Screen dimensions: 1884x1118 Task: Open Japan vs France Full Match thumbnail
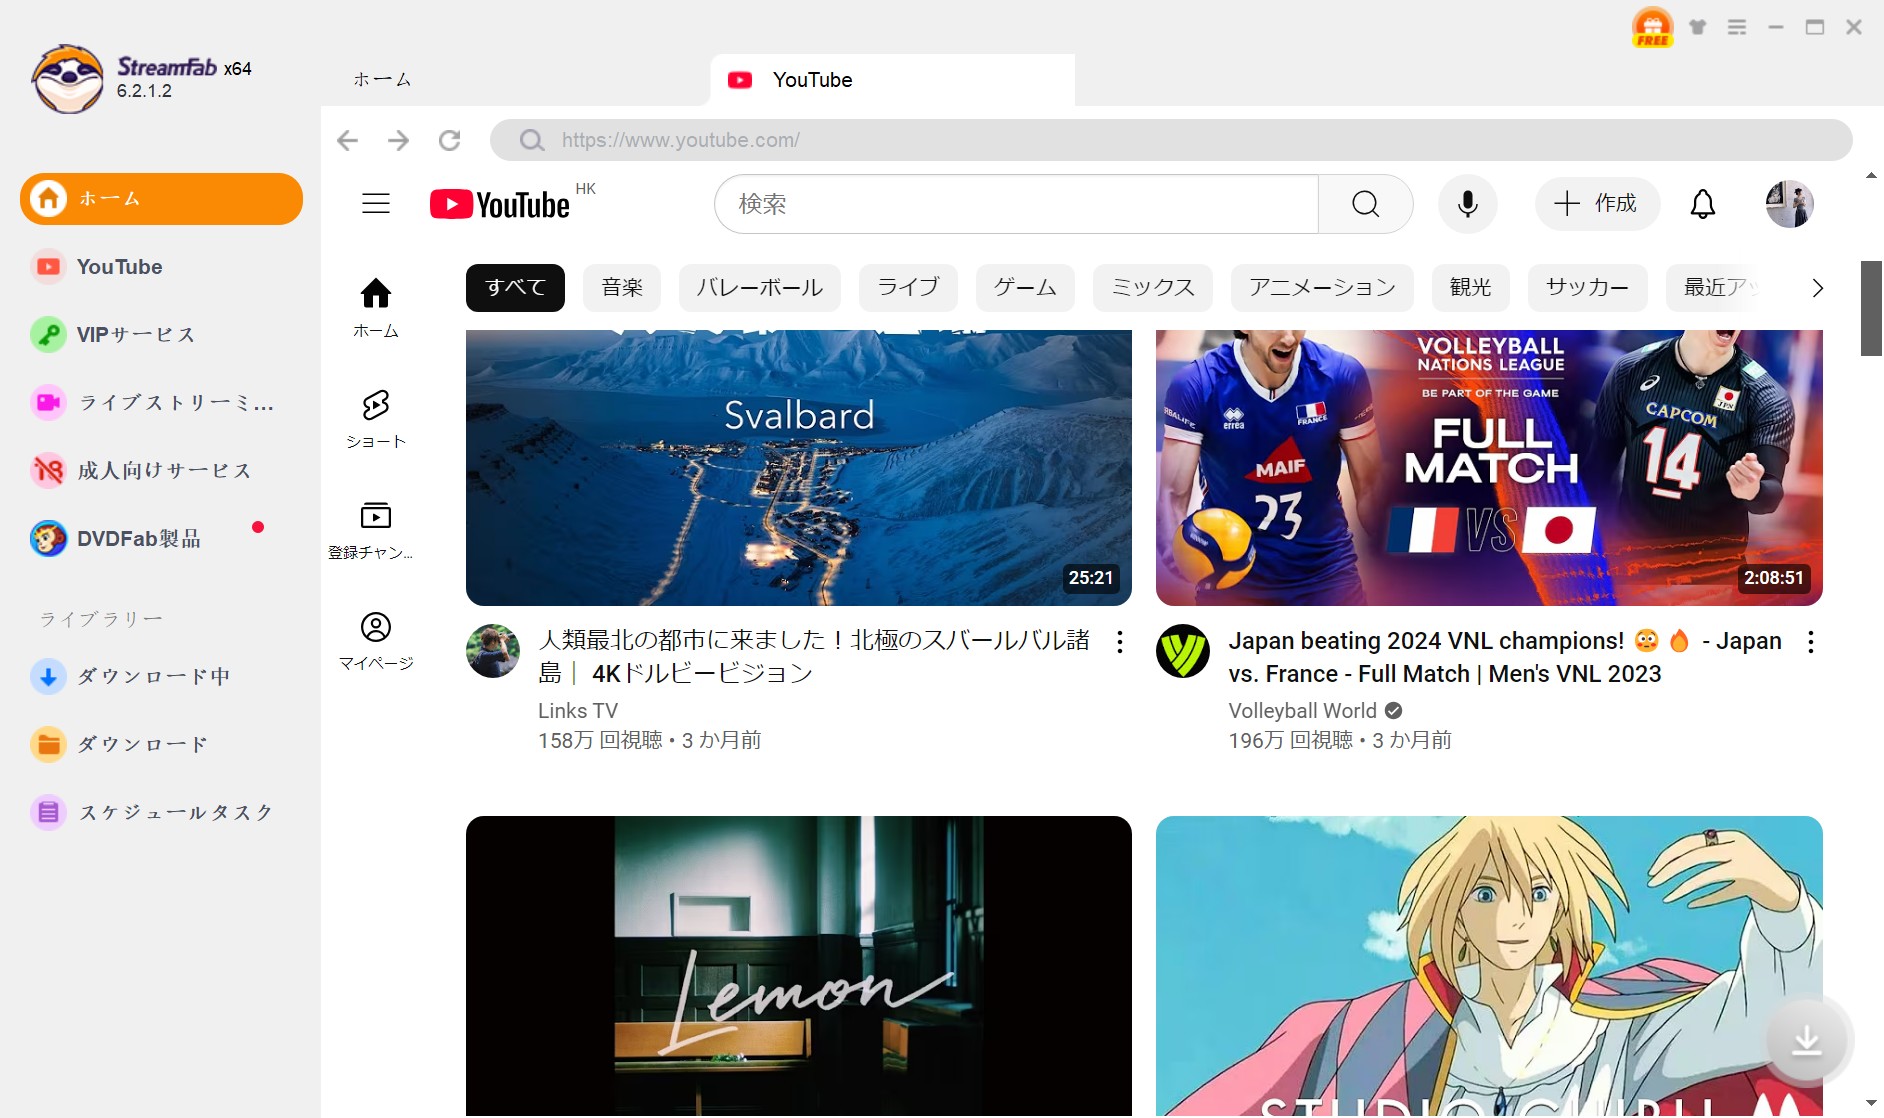(1489, 468)
